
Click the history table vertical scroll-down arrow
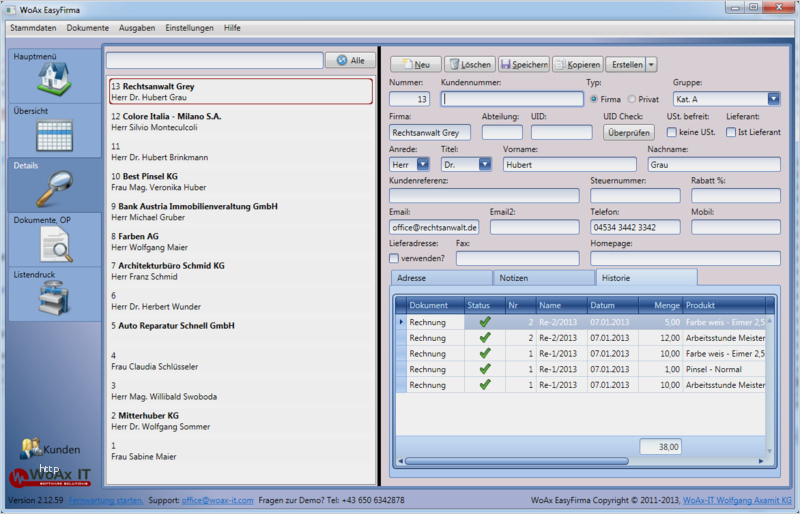(x=769, y=451)
